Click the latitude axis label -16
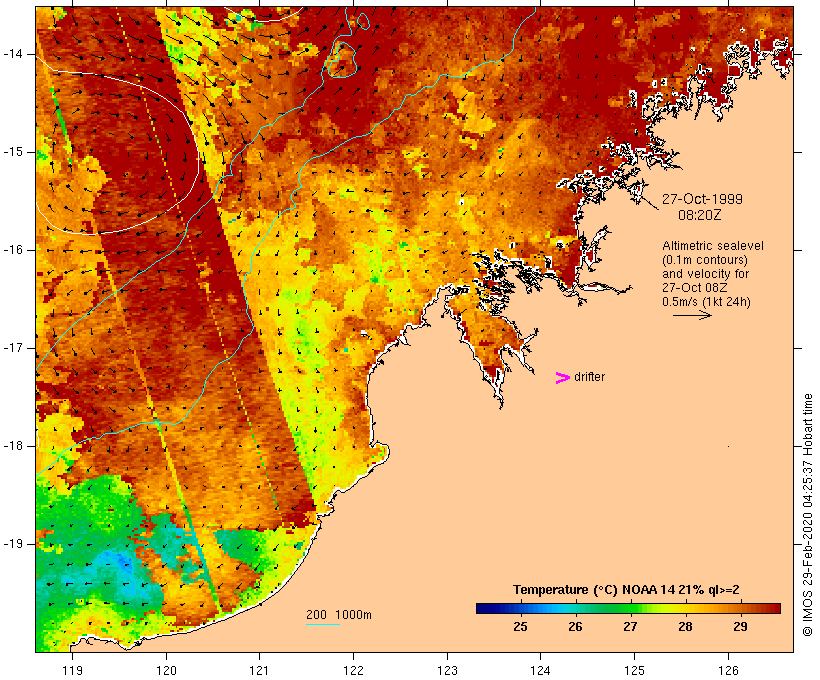This screenshot has width=820, height=680. click(x=13, y=250)
